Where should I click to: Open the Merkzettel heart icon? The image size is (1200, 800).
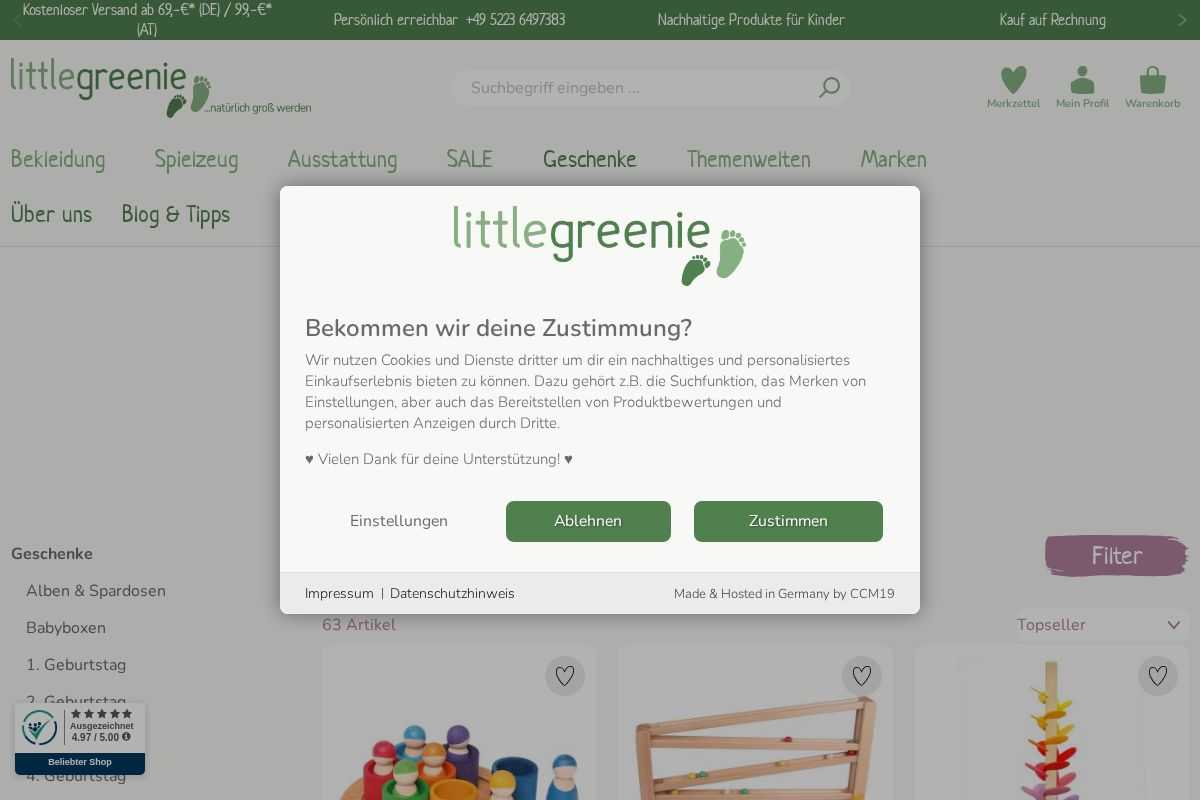click(x=1013, y=80)
